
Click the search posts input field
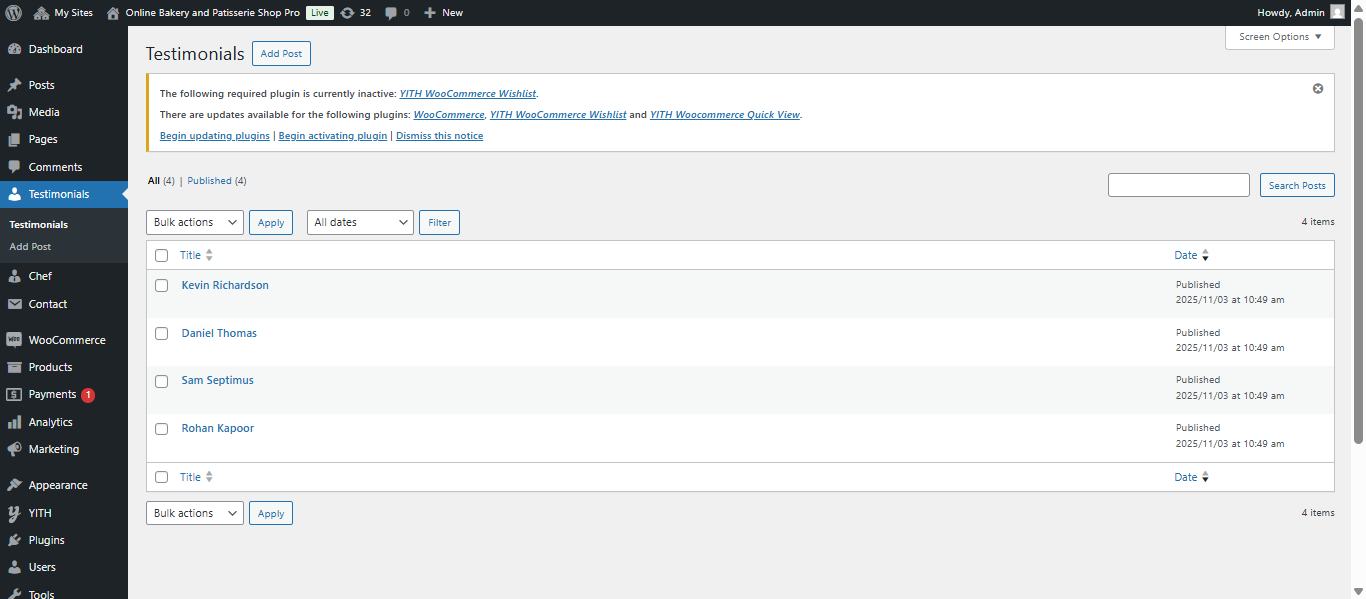pos(1178,185)
